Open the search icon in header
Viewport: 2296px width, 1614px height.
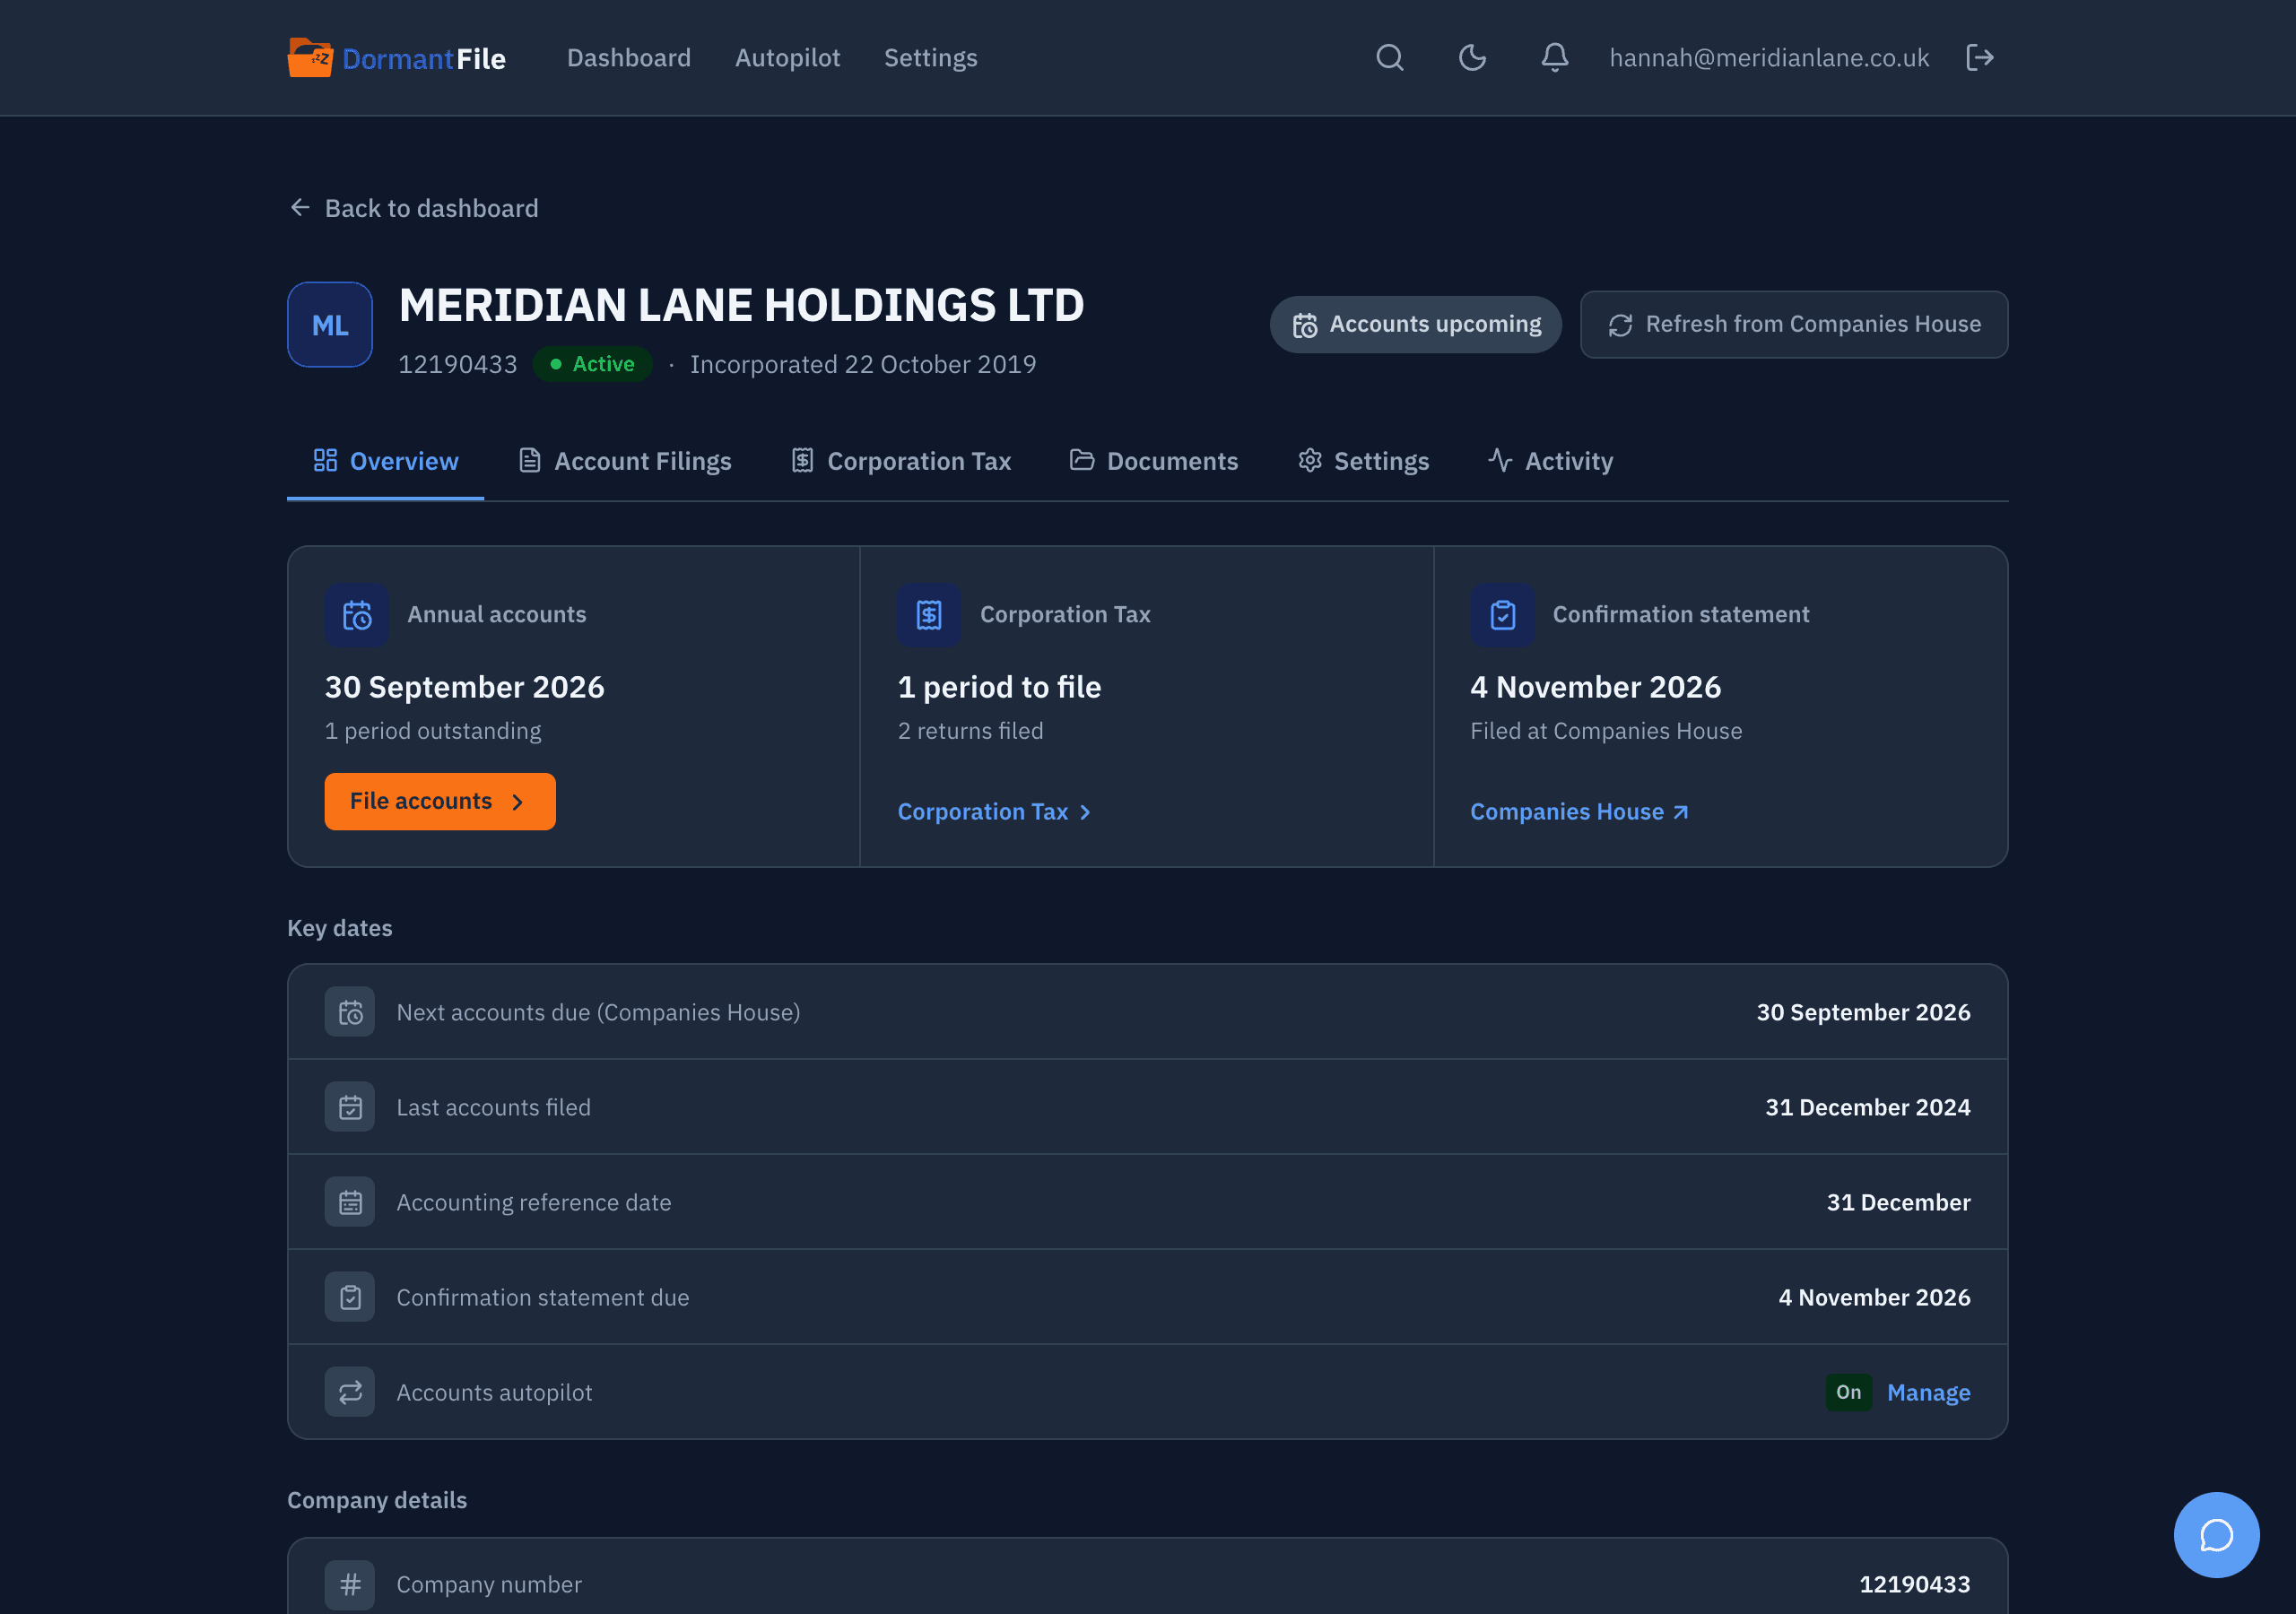coord(1389,58)
